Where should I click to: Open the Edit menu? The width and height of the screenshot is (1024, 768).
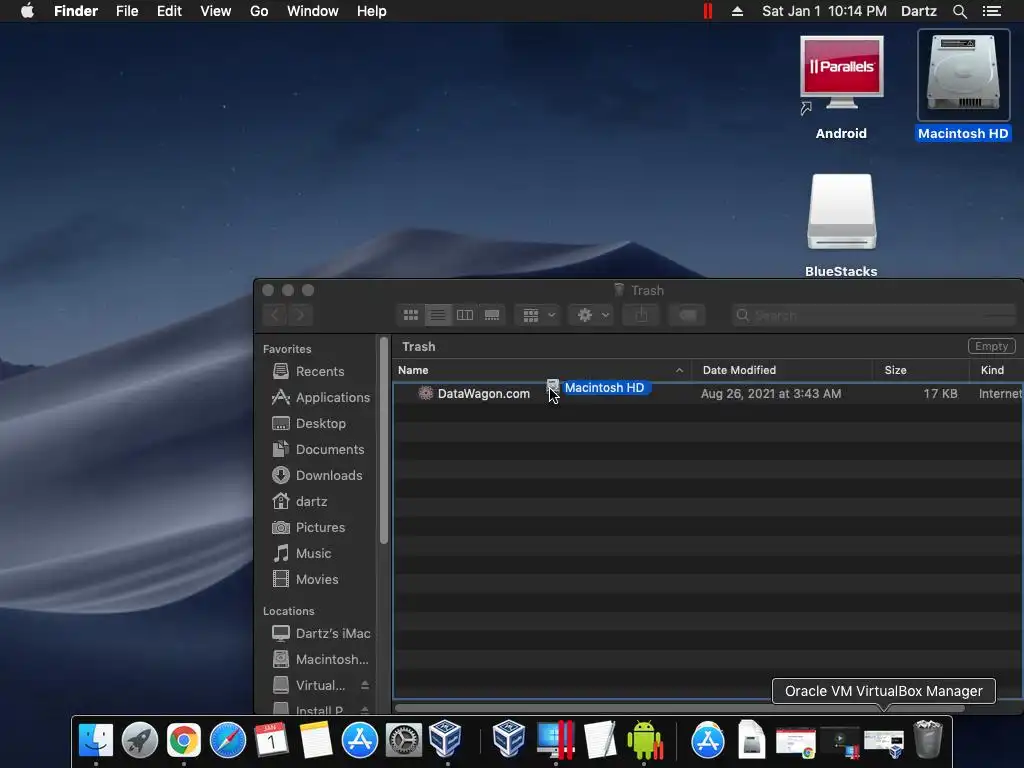(x=168, y=11)
